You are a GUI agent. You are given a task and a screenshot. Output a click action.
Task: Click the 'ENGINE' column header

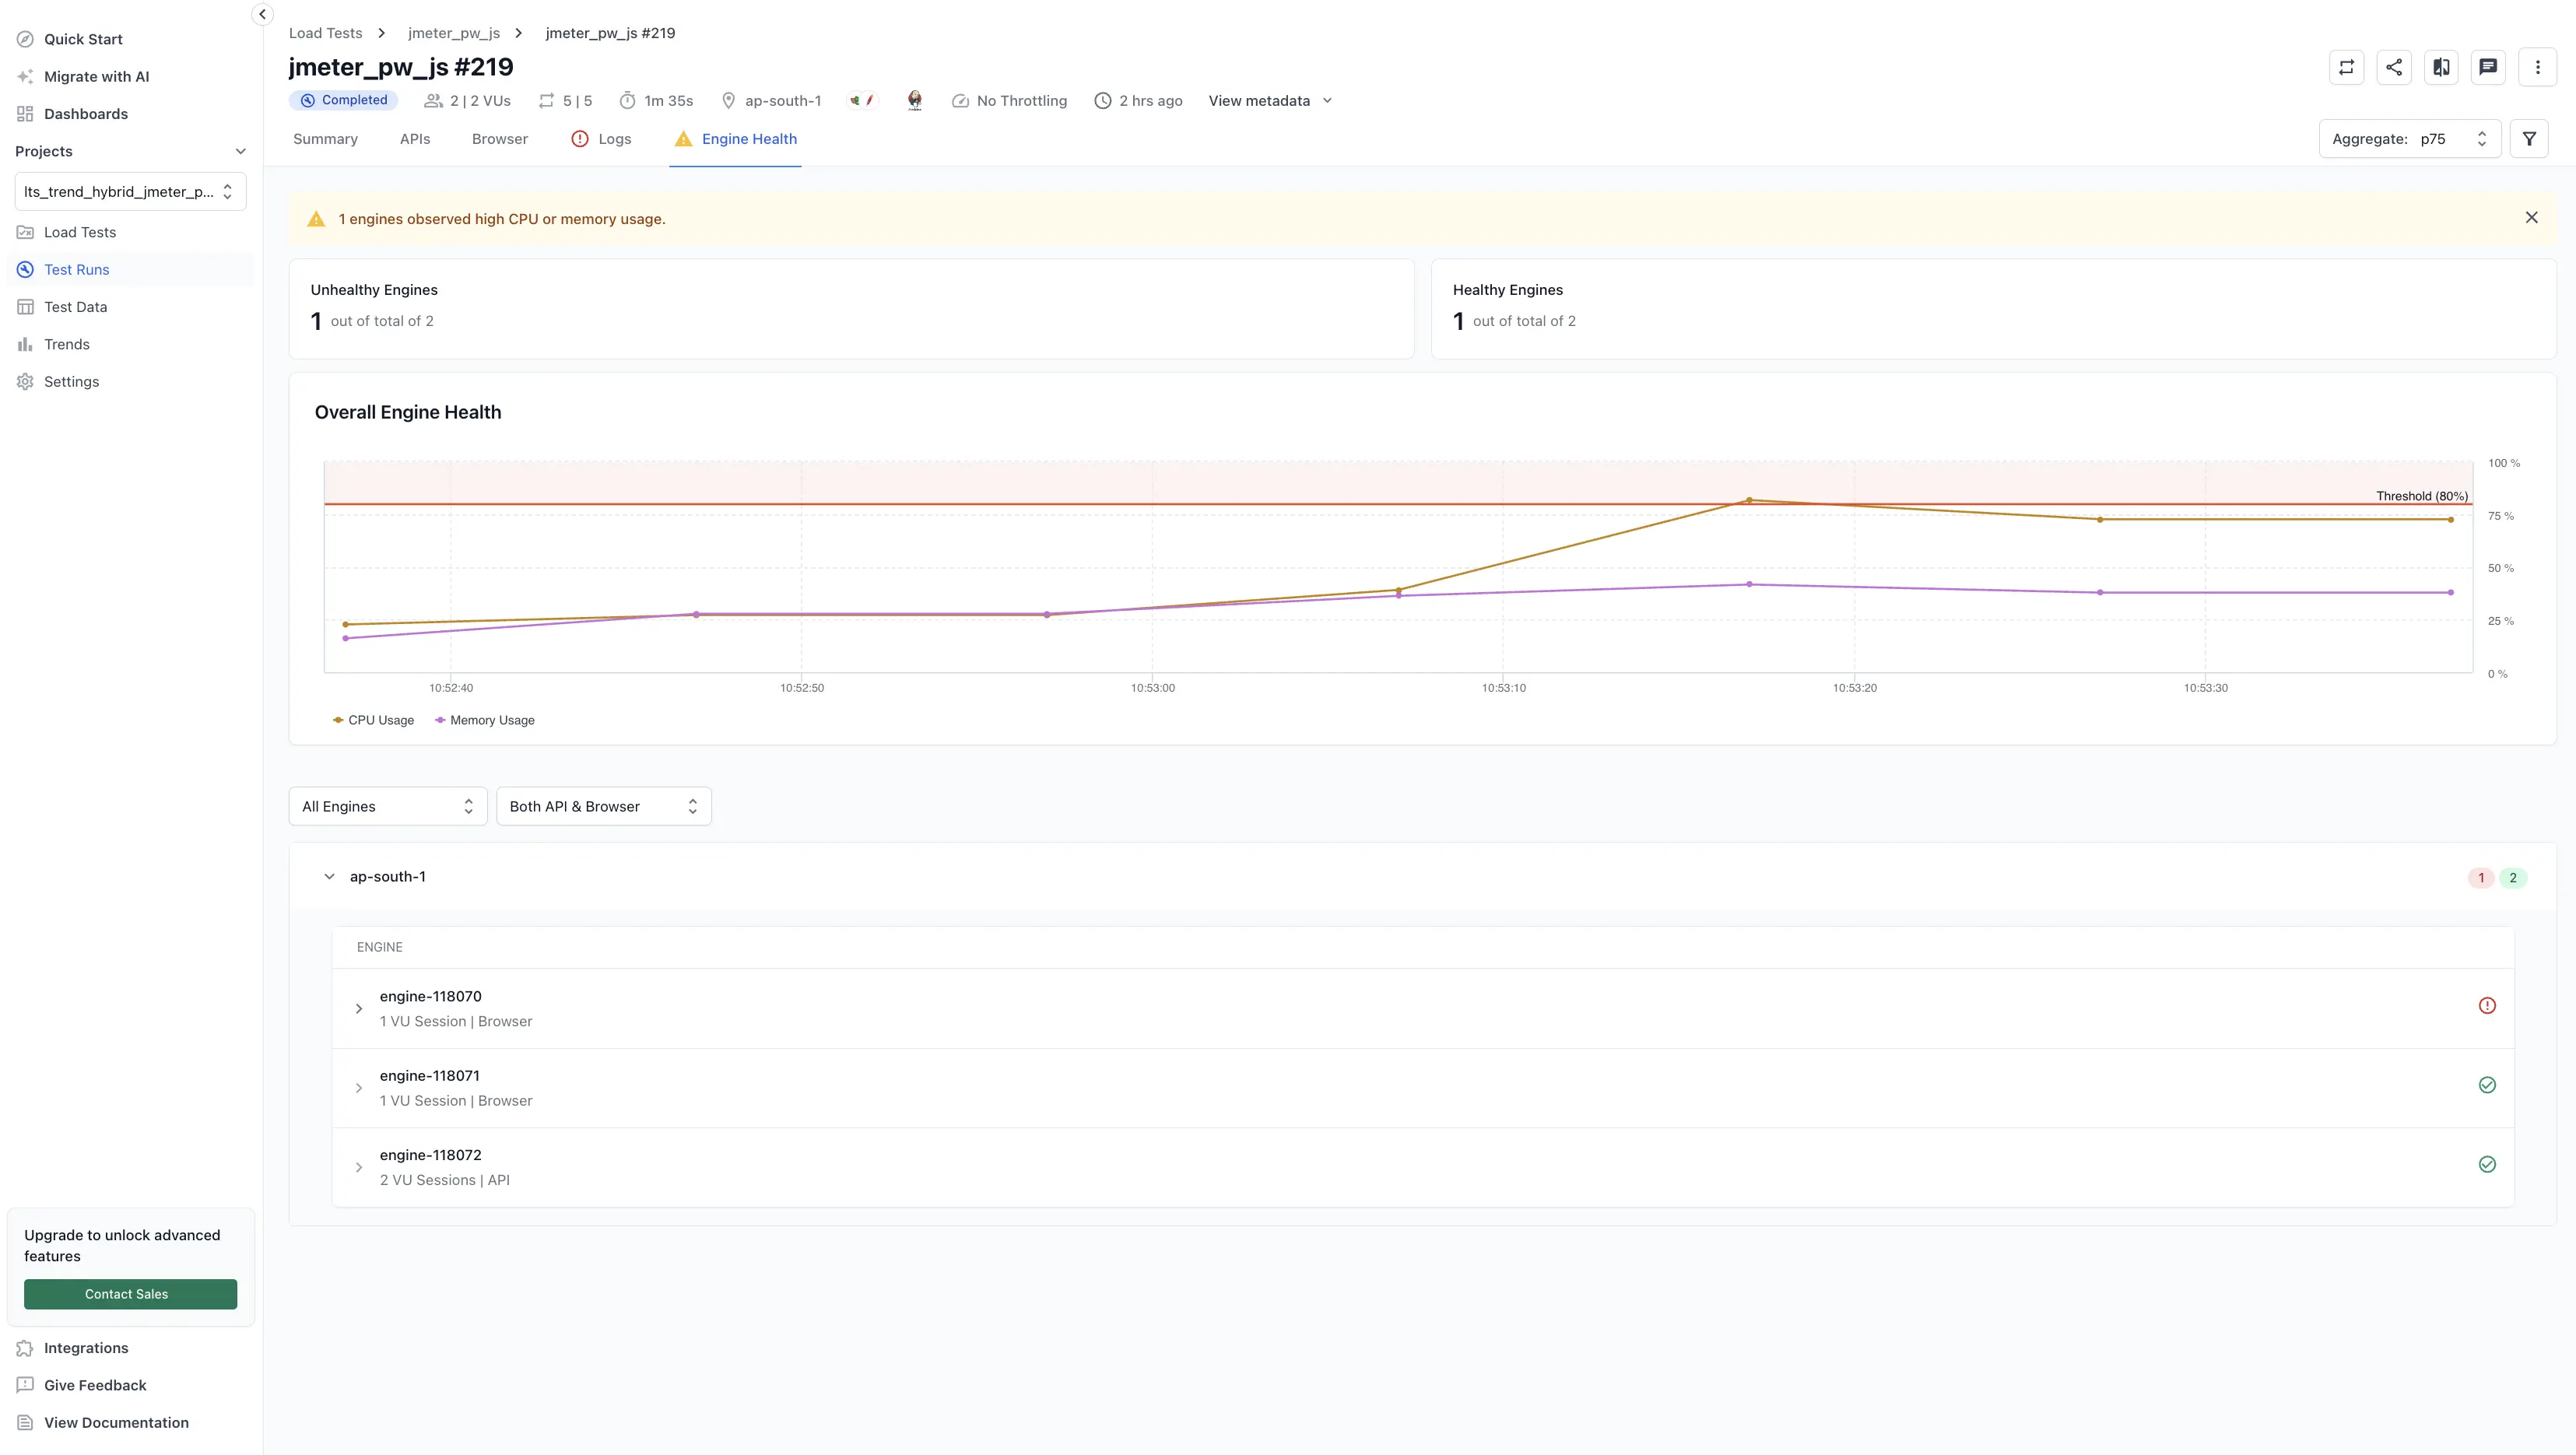coord(380,947)
